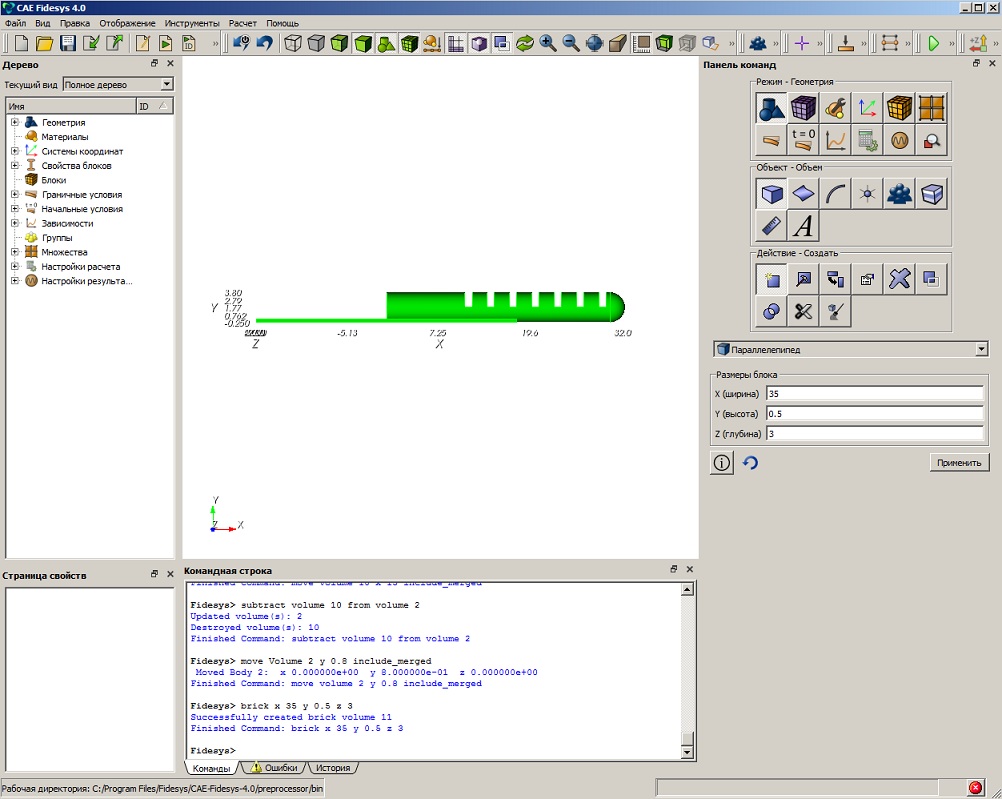Select the Initial conditions t=0 mode icon
The image size is (1002, 799).
point(803,140)
